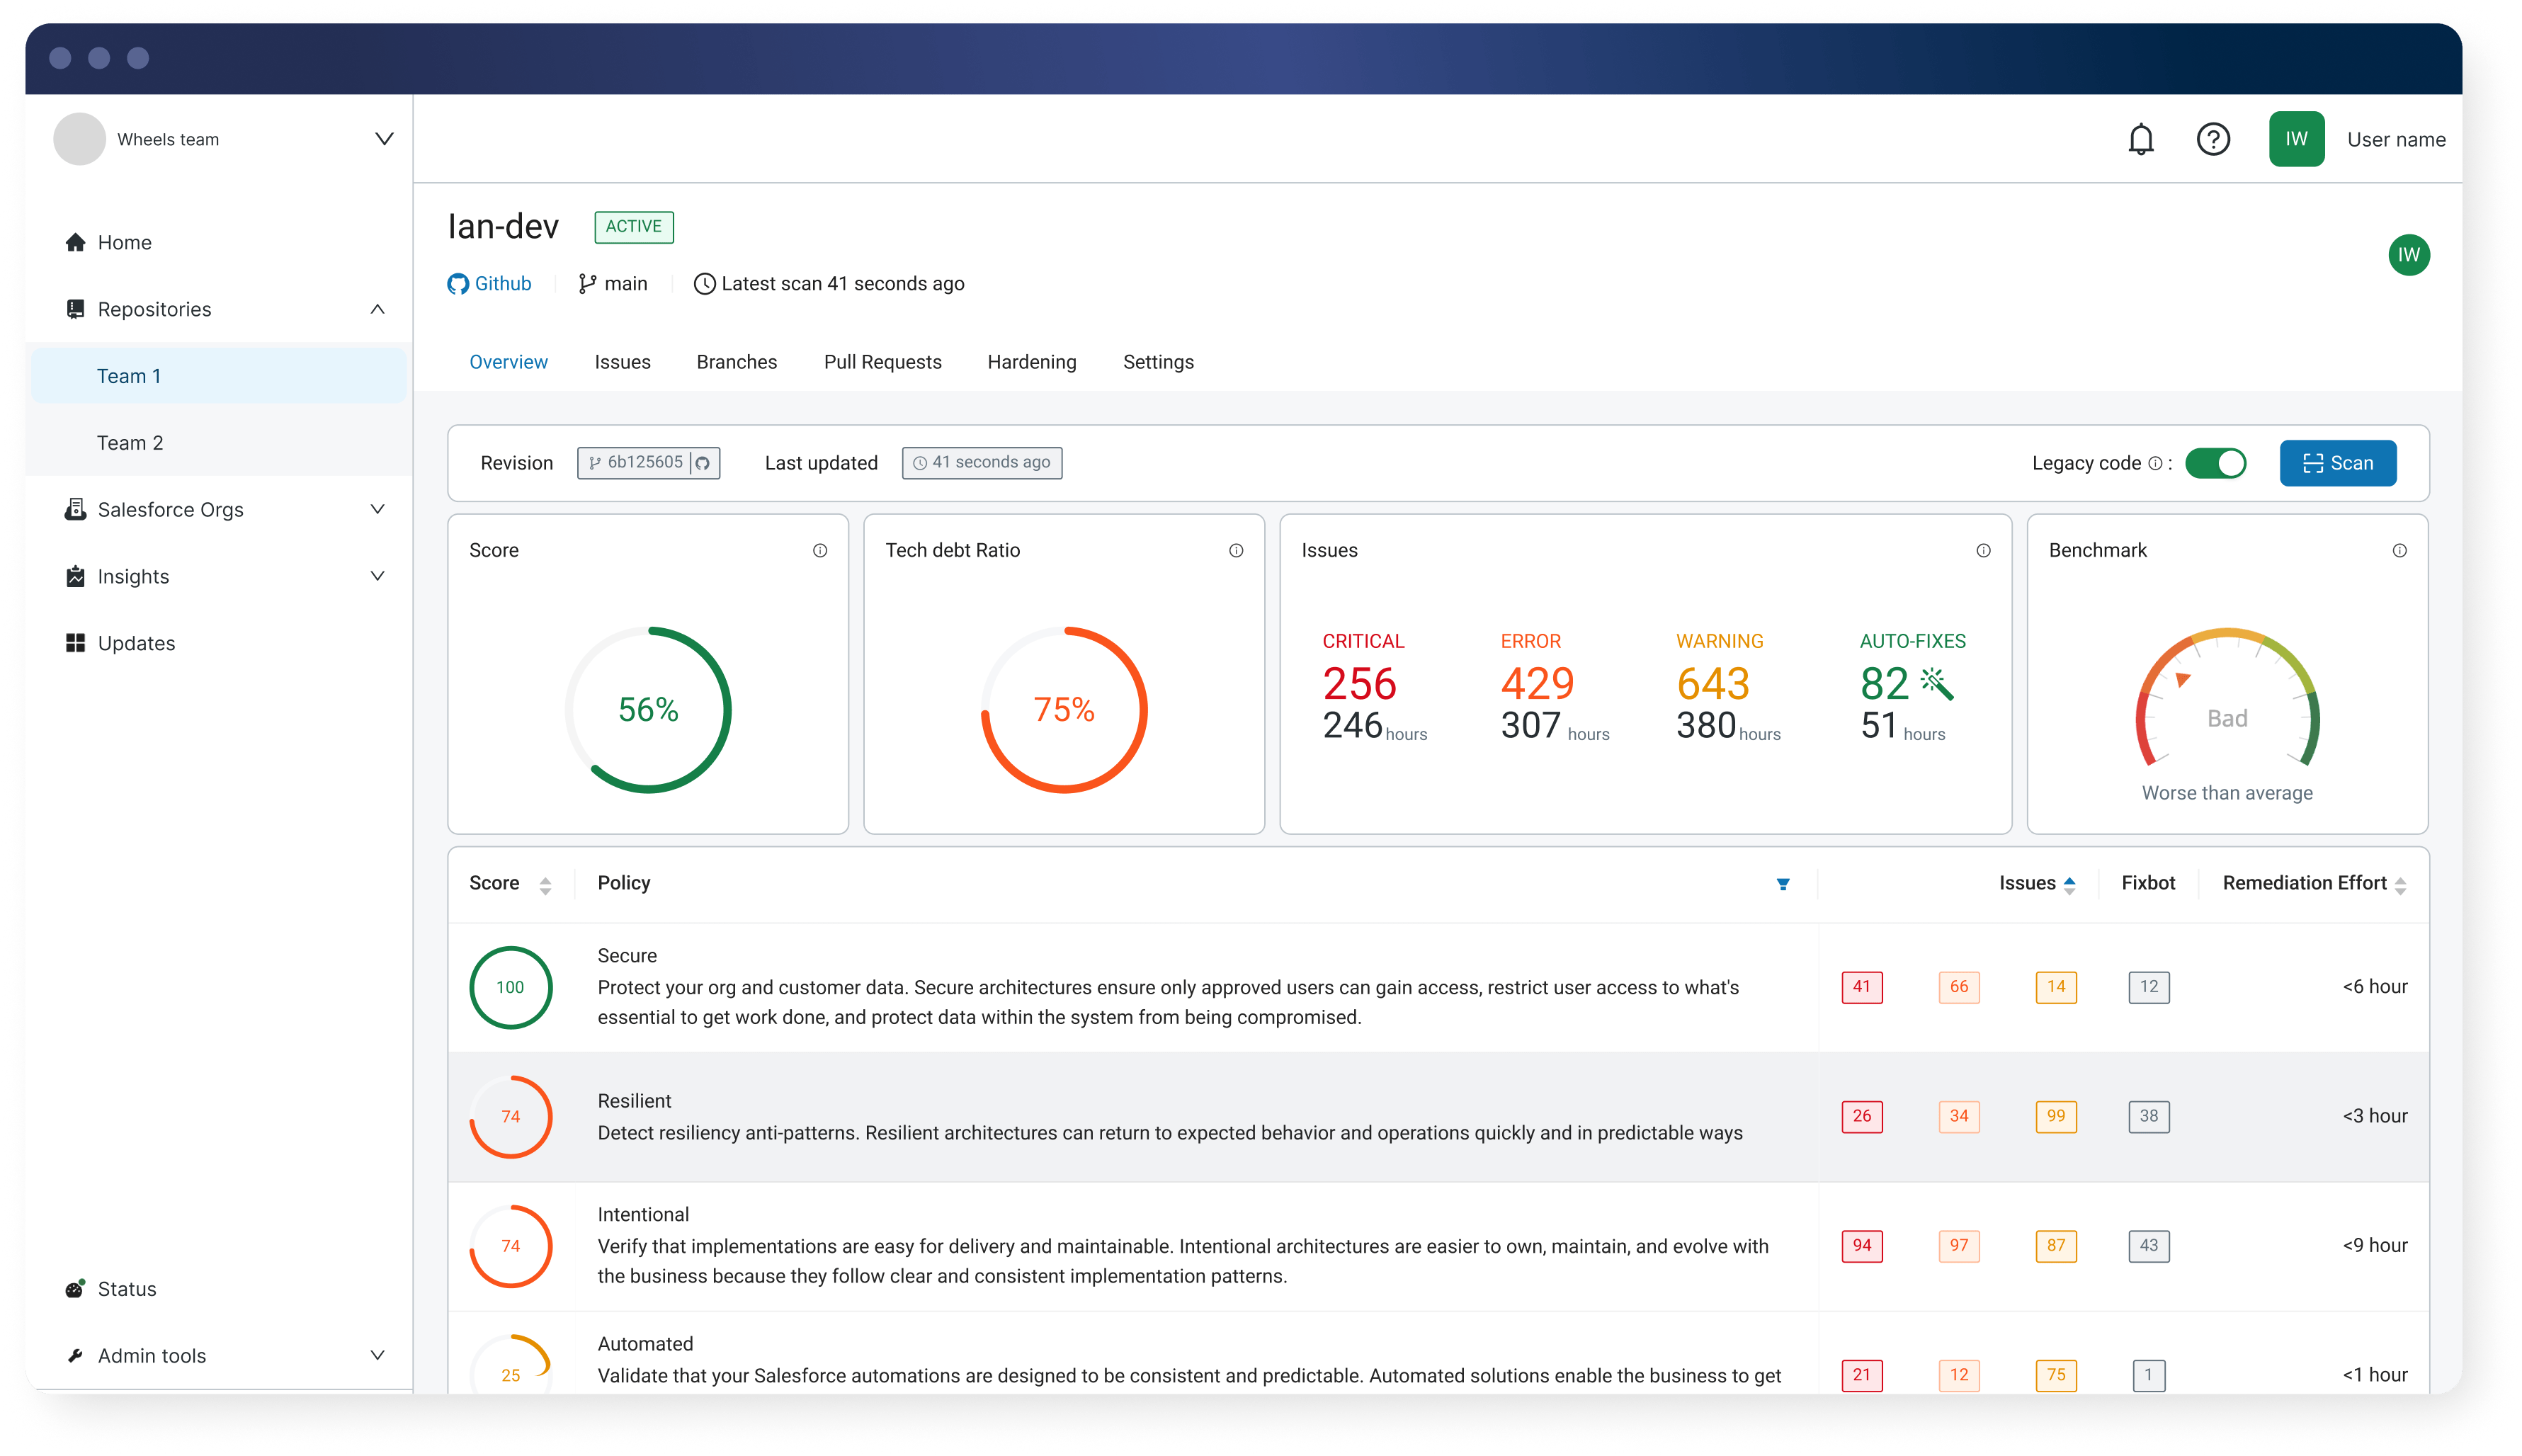The image size is (2522, 1456).
Task: Click the help question mark icon
Action: (x=2214, y=139)
